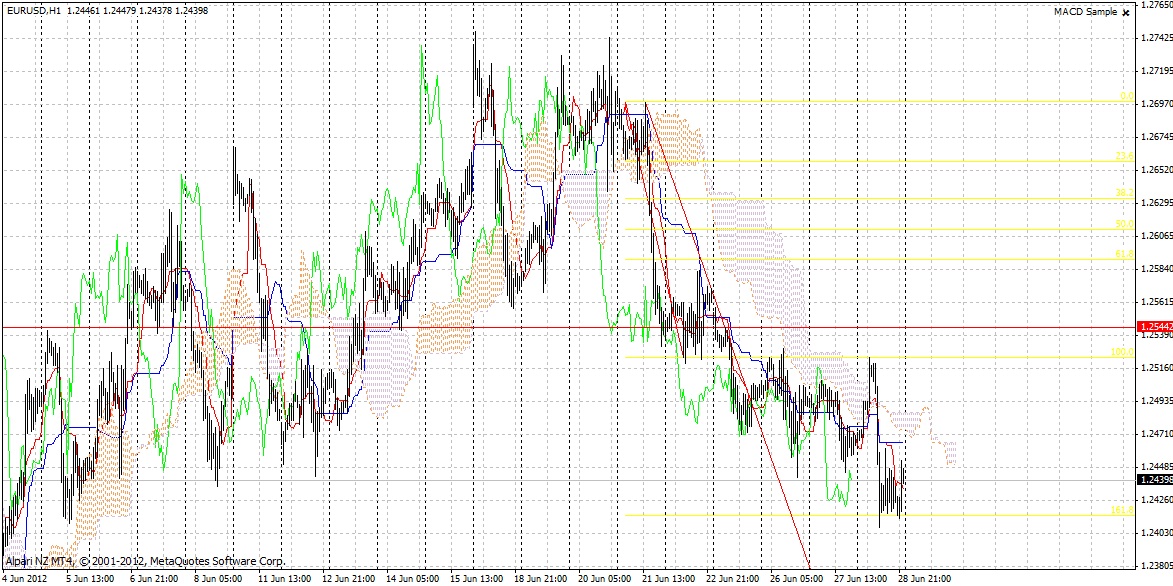Click the 1.27650 price at top of axis

point(1155,6)
